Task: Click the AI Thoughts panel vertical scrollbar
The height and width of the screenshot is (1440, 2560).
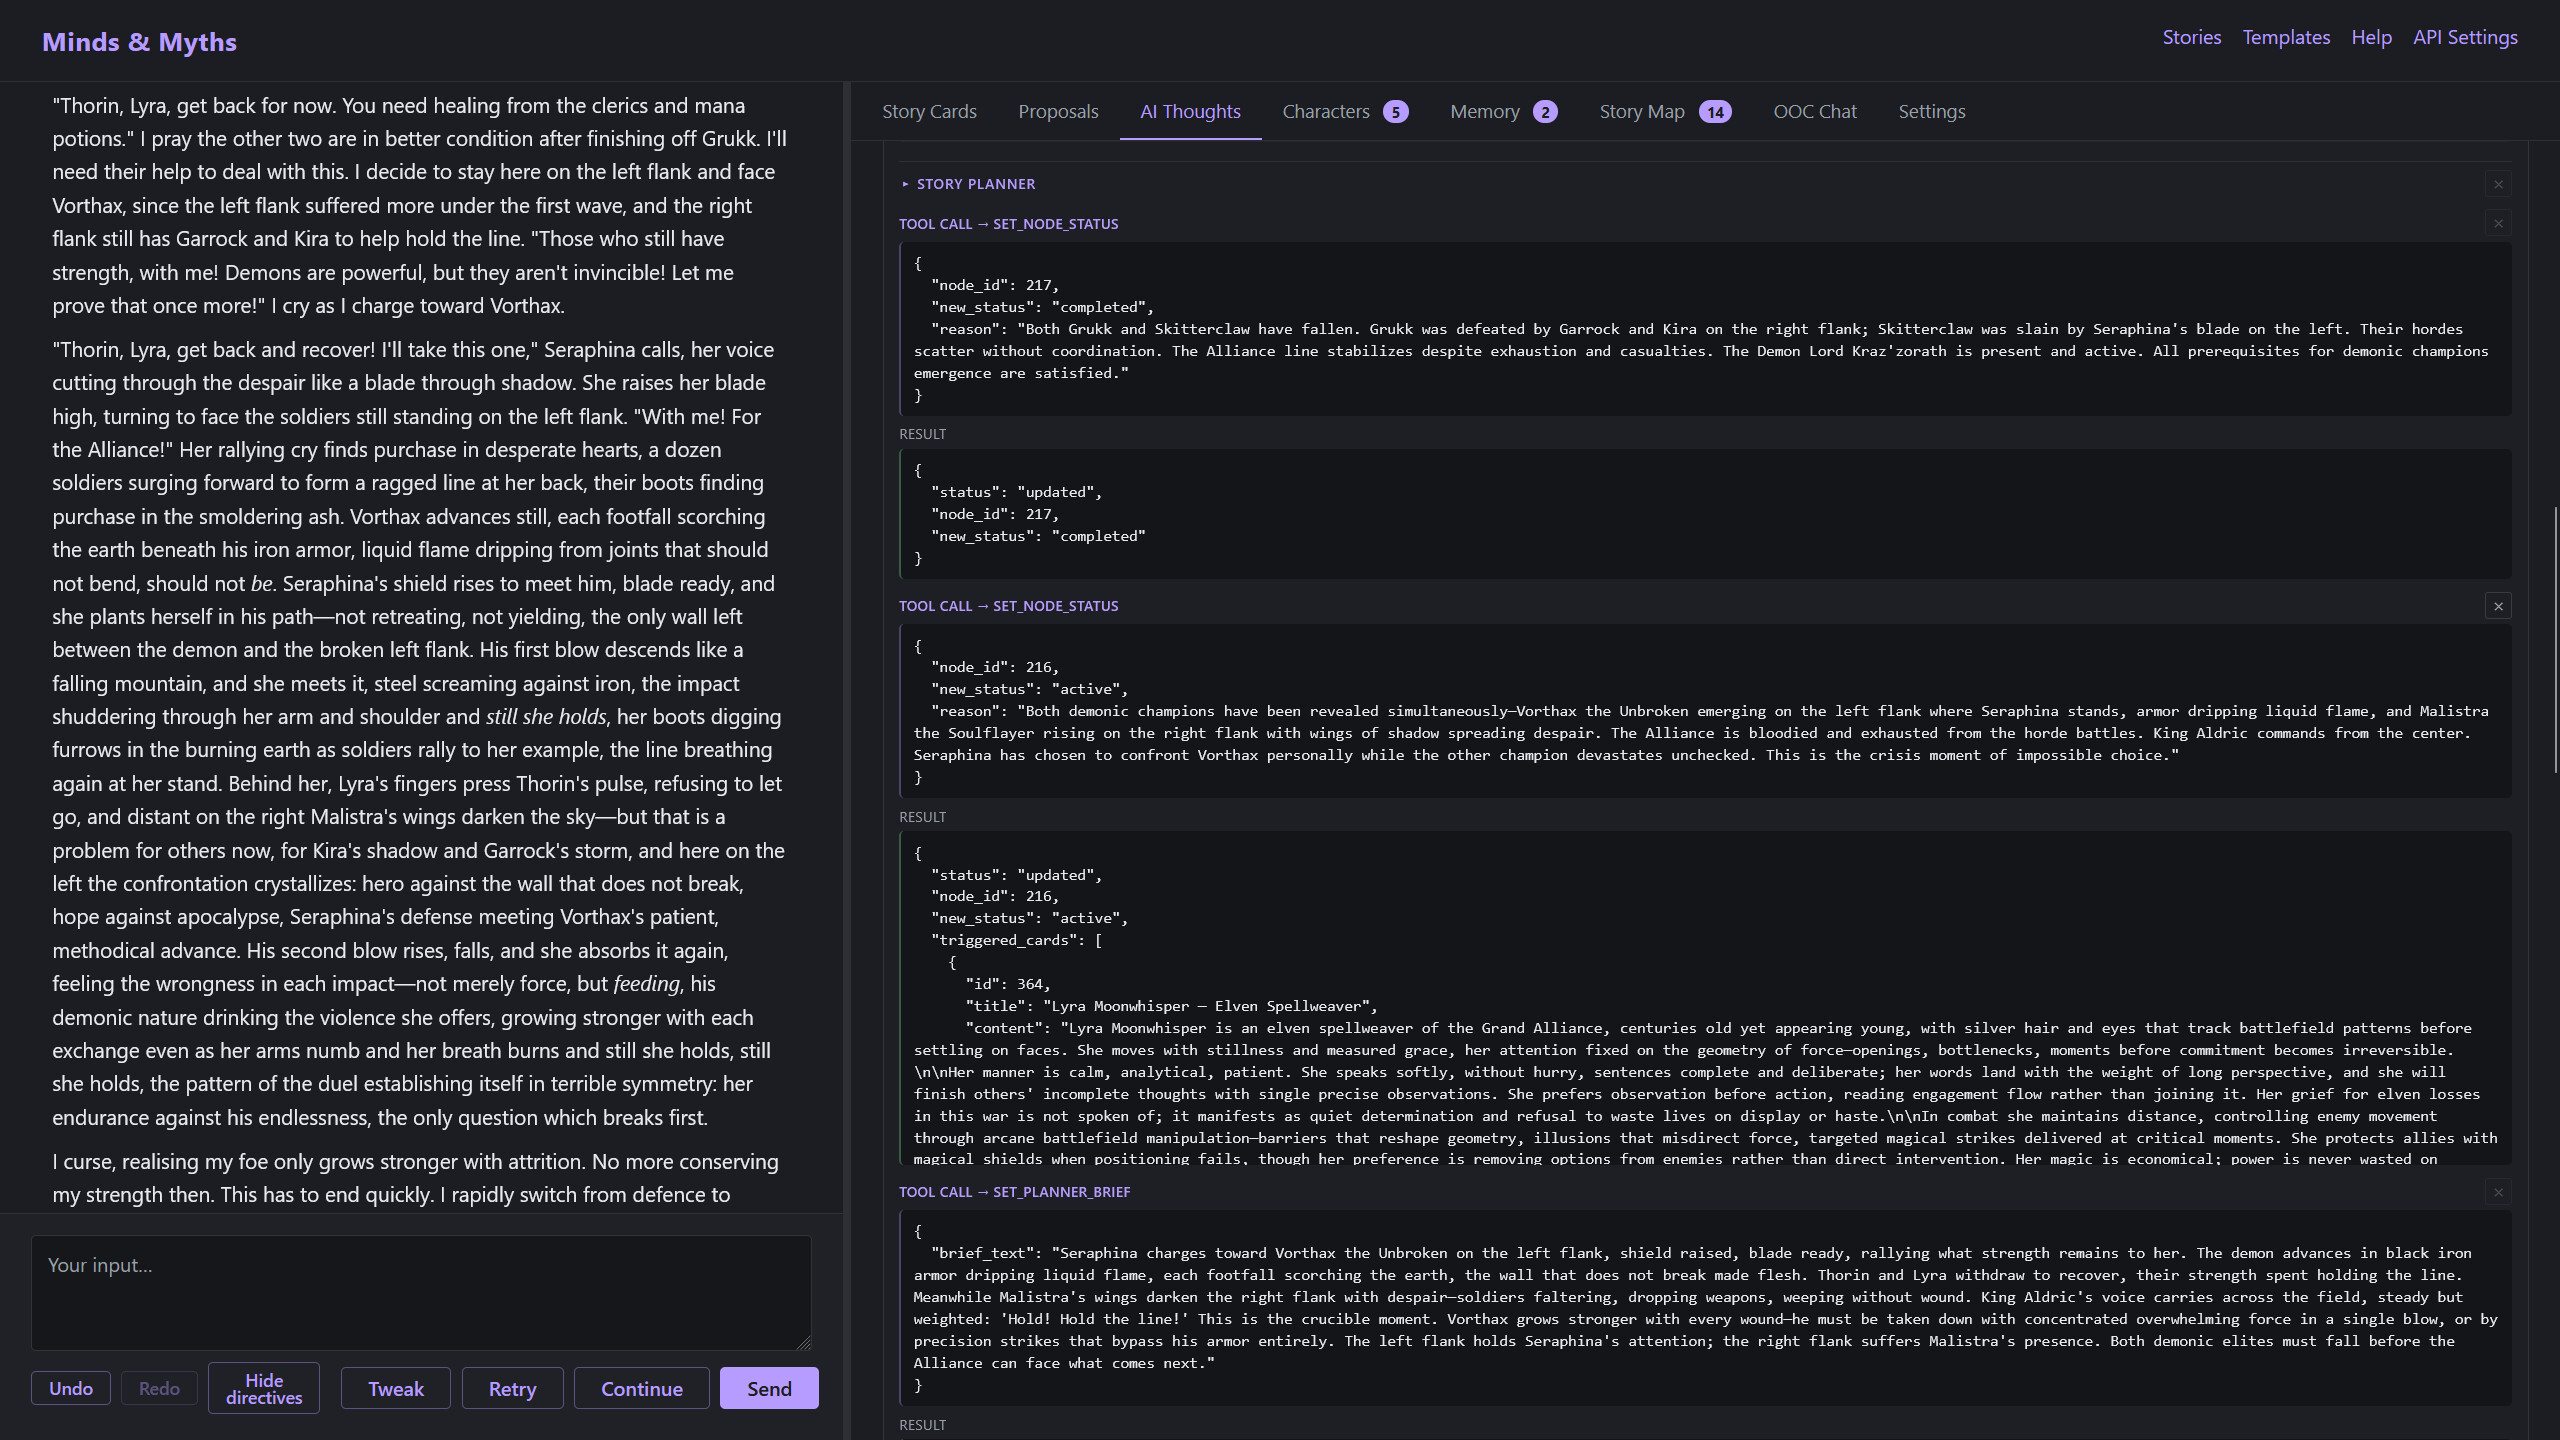Action: [x=2555, y=640]
